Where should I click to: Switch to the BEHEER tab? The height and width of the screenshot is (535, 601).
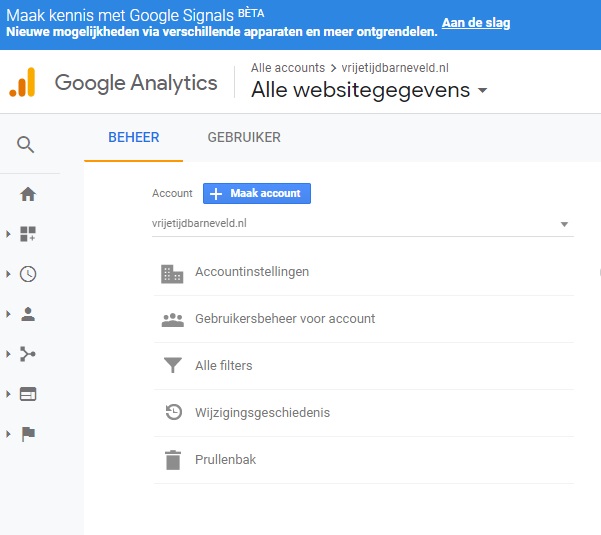point(133,137)
